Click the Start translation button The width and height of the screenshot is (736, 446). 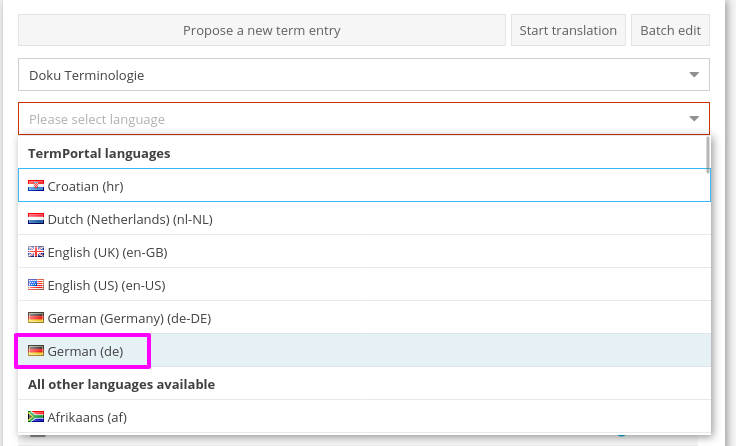click(x=568, y=30)
